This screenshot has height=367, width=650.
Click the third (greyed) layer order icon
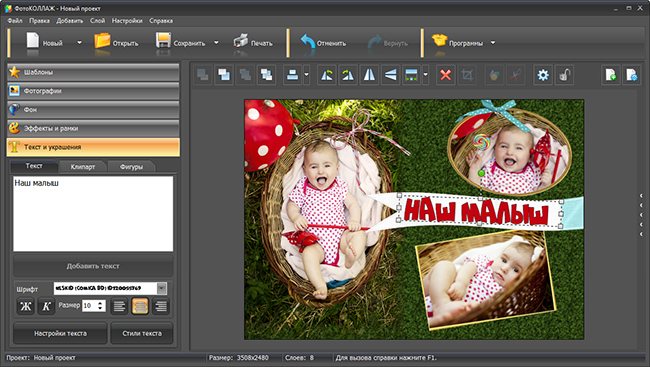(245, 75)
